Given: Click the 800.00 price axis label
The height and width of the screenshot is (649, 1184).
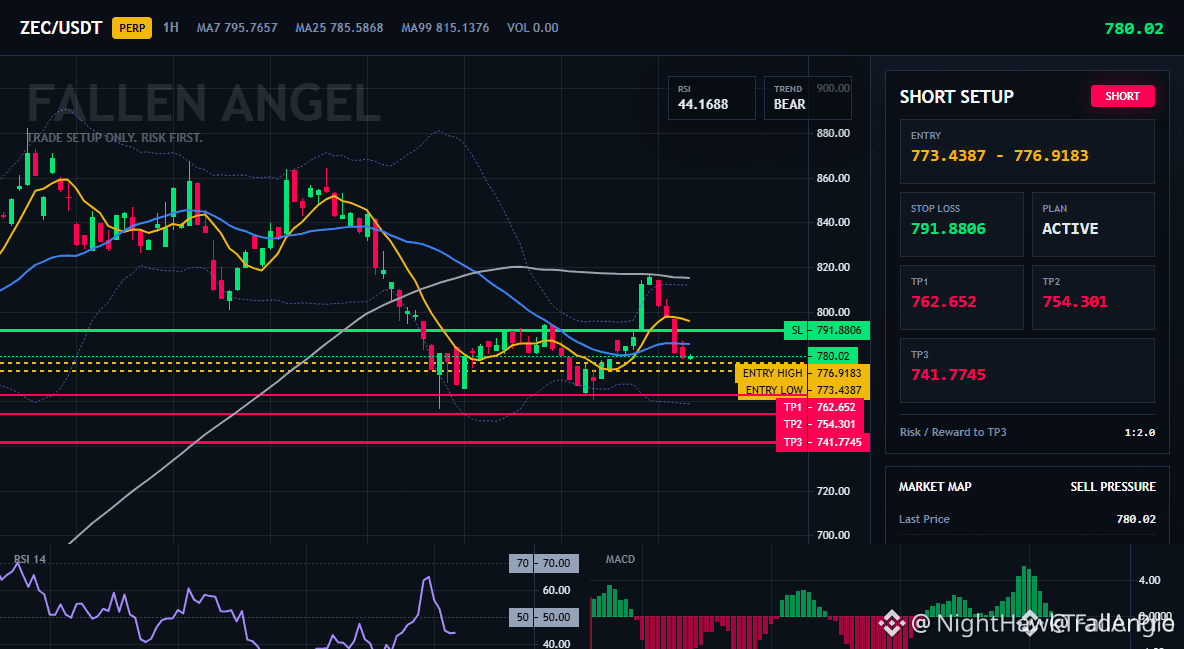Looking at the screenshot, I should click(833, 312).
